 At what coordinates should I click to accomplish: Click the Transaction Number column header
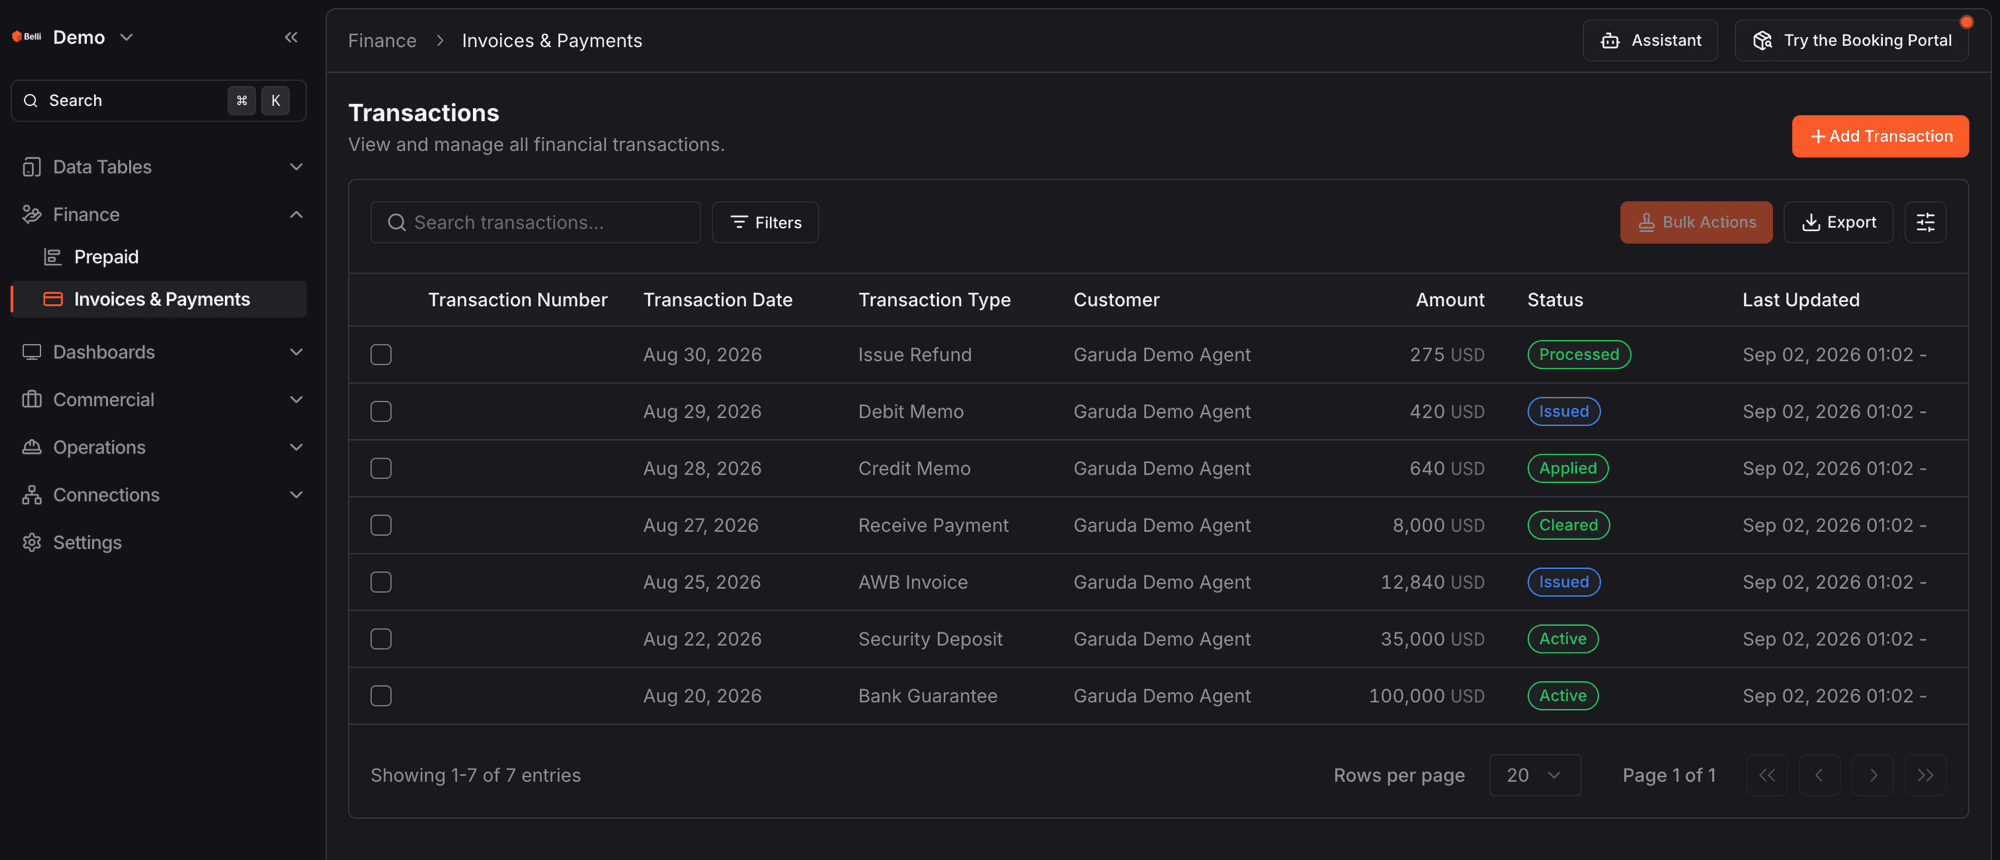517,300
